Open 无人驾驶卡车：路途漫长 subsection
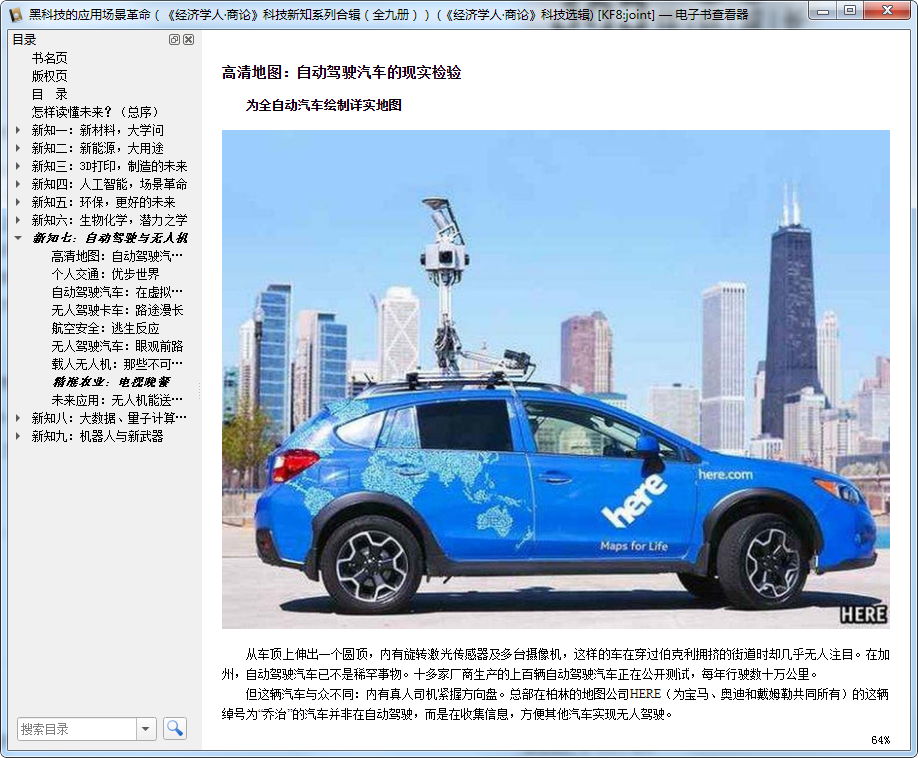Image resolution: width=918 pixels, height=758 pixels. 117,310
